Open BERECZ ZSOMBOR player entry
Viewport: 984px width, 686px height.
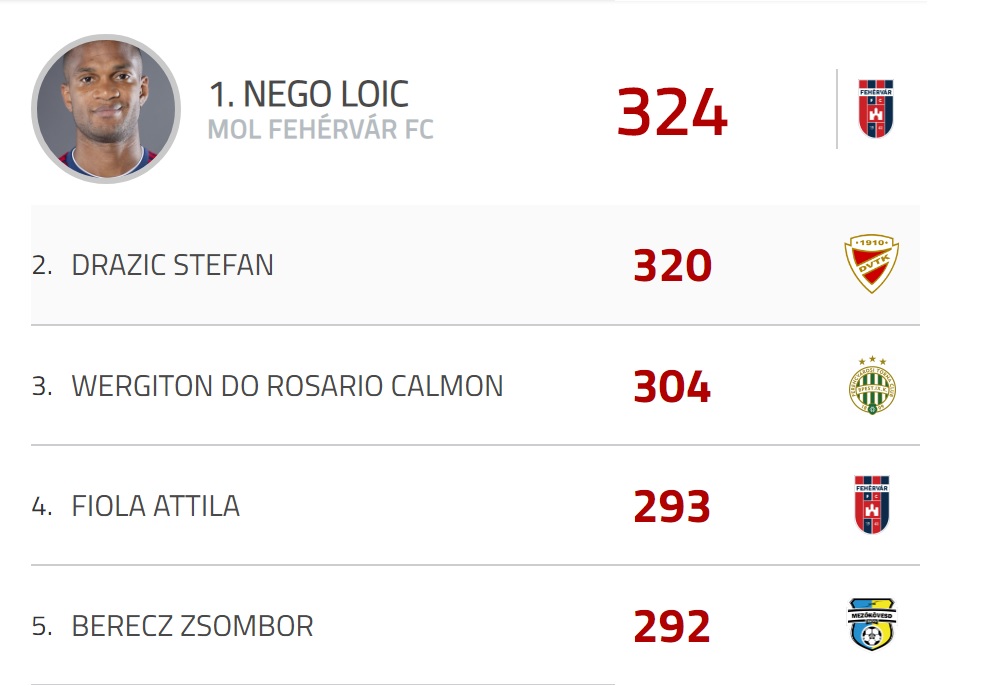(193, 626)
